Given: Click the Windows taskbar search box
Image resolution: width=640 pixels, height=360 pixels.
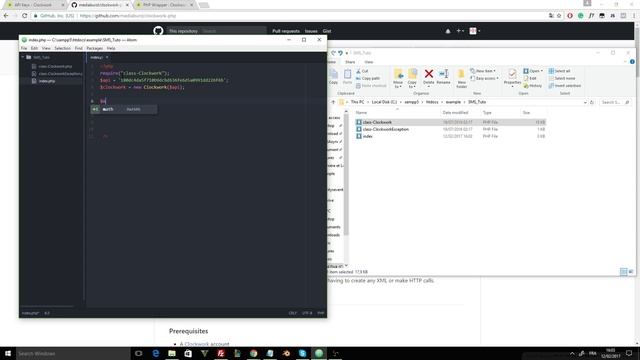Looking at the screenshot, I should click(x=73, y=353).
